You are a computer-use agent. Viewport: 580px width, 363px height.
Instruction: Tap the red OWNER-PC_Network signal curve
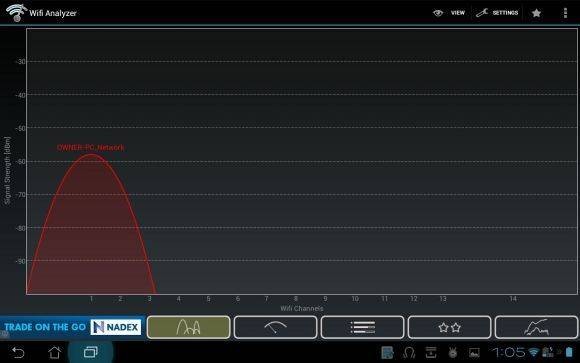pos(91,224)
